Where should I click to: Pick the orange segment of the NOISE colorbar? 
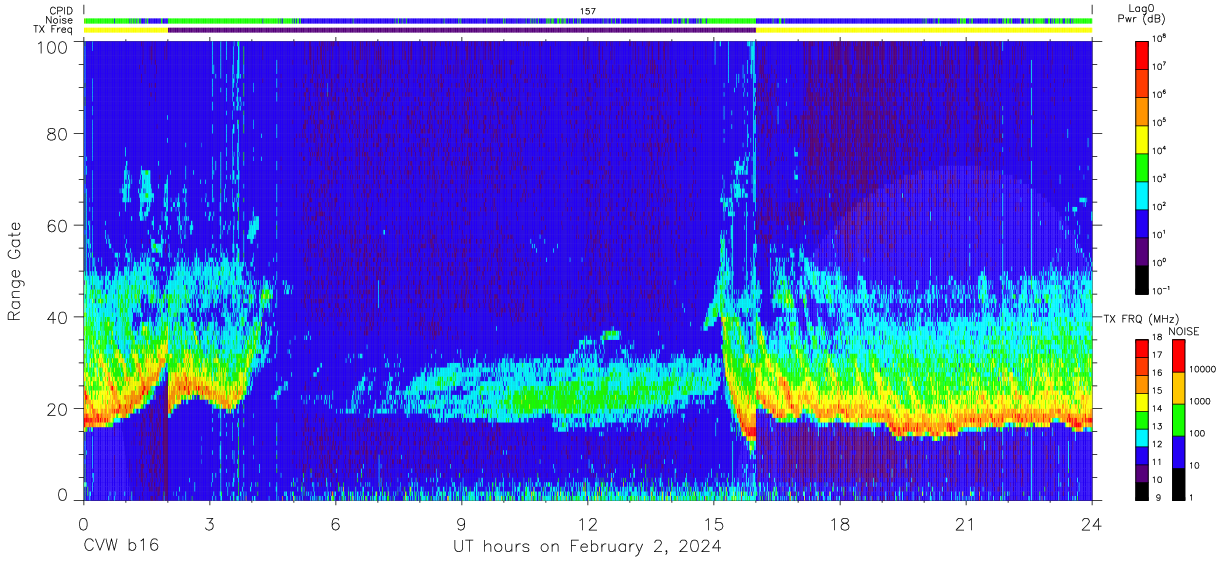[x=1179, y=388]
